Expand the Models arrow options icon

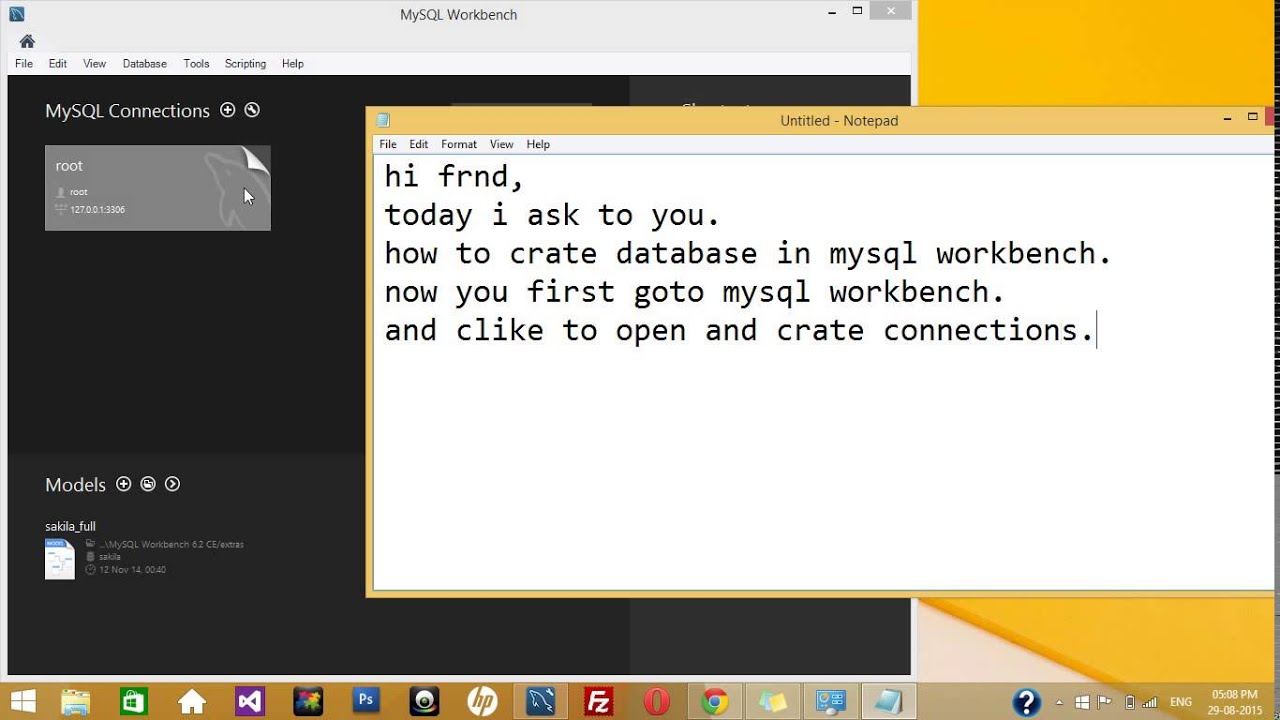172,484
